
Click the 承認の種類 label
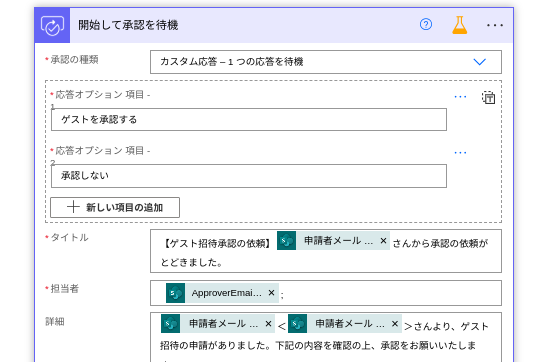tap(74, 60)
